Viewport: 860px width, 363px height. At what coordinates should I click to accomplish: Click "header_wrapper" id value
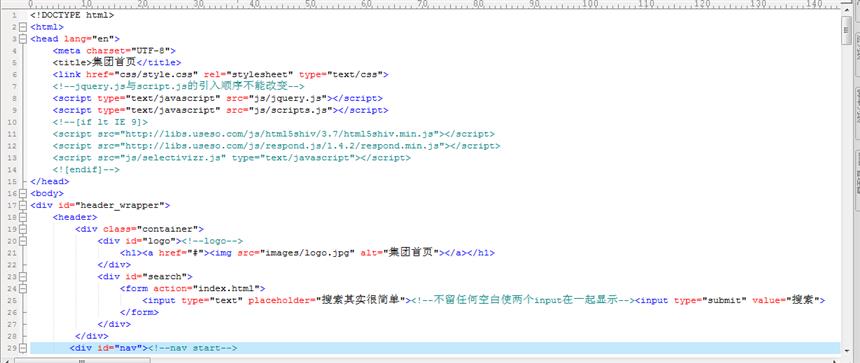tap(119, 206)
